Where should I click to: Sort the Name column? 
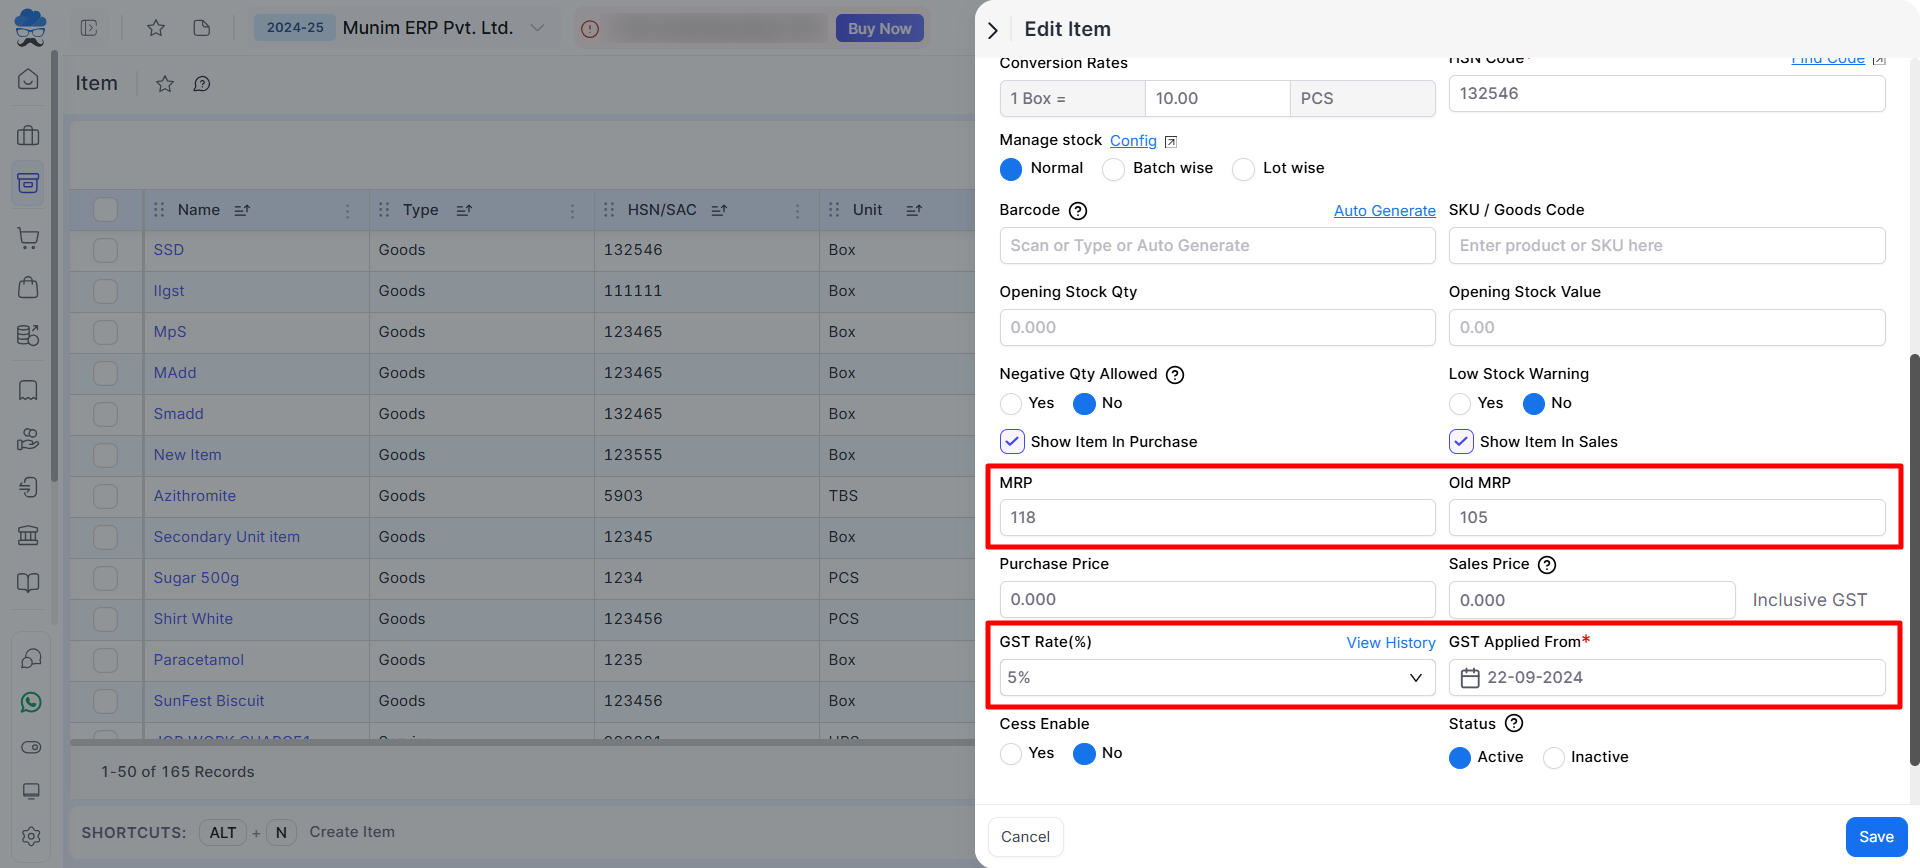point(242,210)
